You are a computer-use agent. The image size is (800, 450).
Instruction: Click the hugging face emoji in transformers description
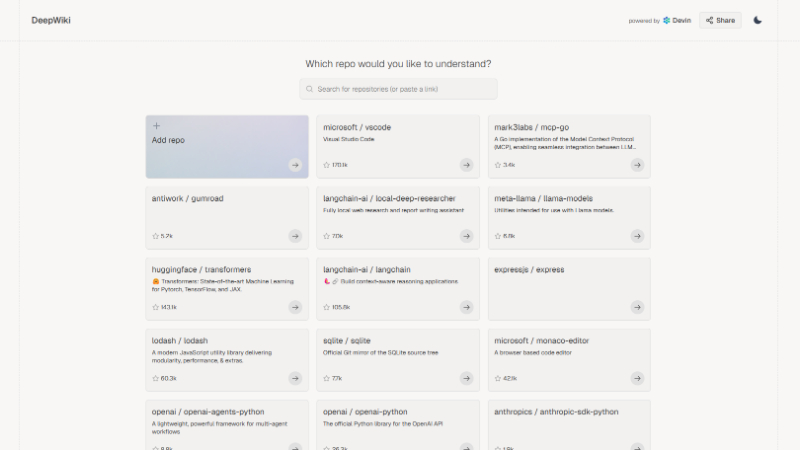(x=156, y=281)
